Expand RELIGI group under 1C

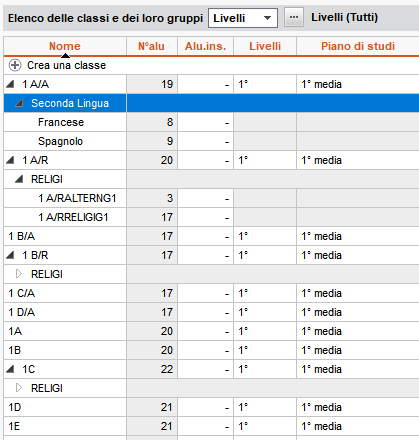tap(19, 388)
